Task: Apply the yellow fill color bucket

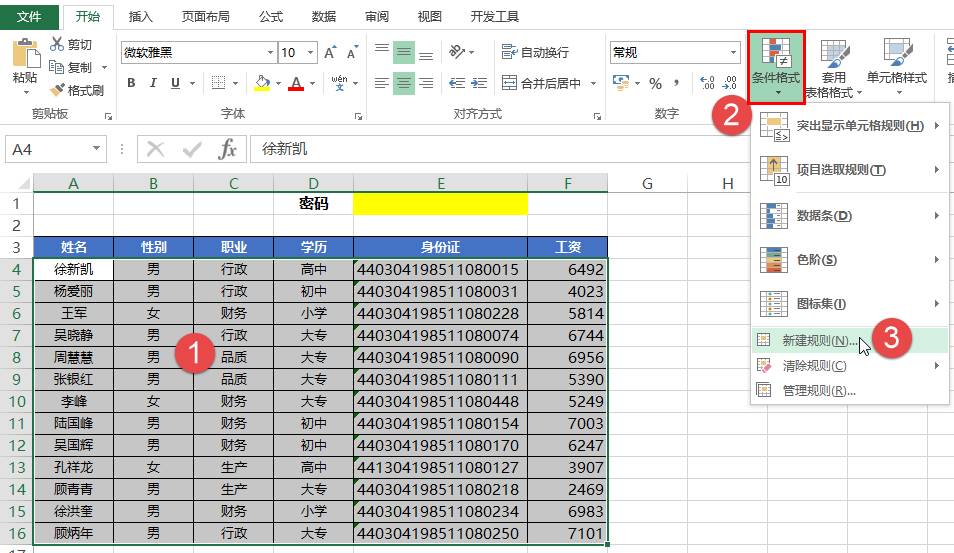Action: 262,83
